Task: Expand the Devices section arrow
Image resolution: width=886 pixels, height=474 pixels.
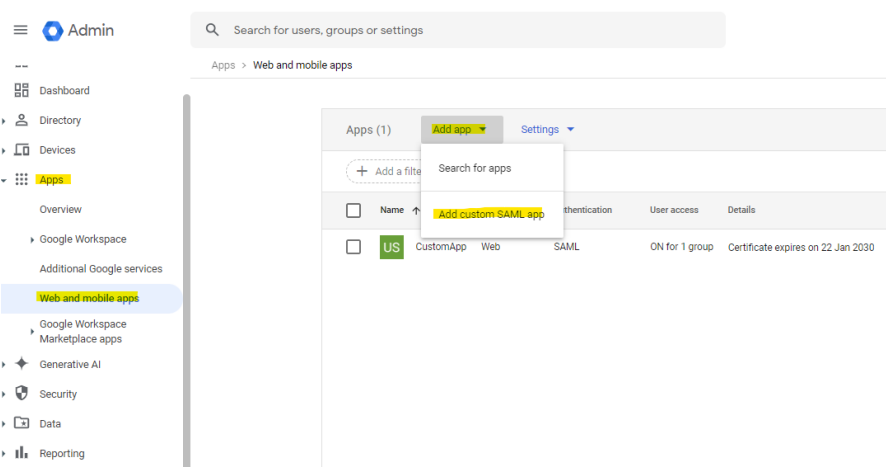Action: click(4, 150)
